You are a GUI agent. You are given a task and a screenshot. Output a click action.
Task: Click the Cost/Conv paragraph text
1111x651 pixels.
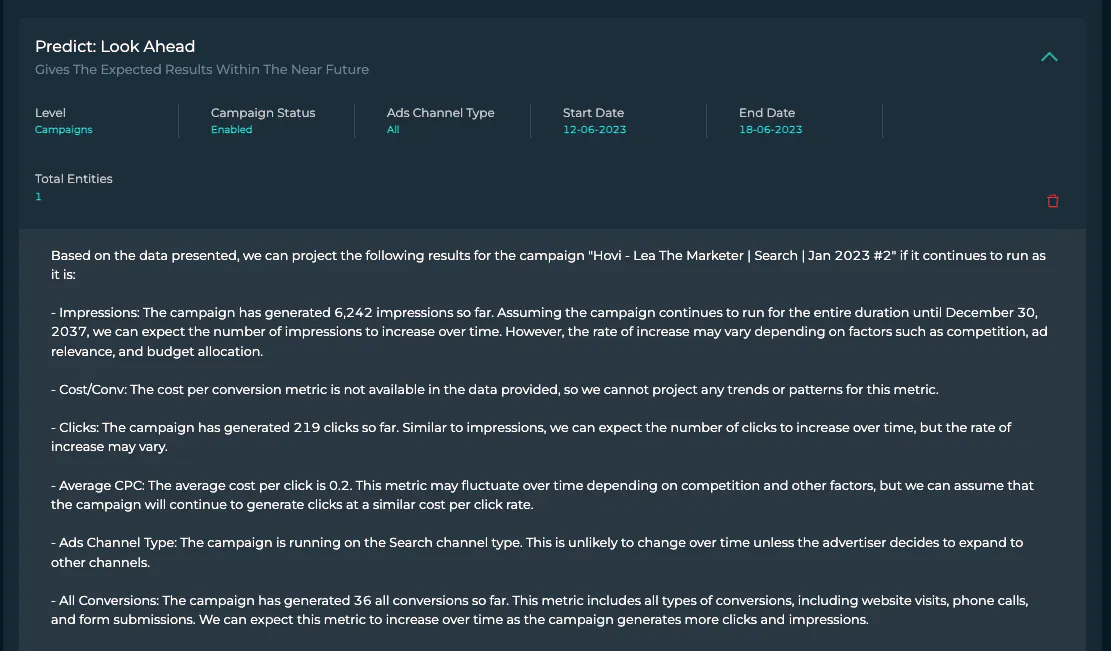[495, 390]
